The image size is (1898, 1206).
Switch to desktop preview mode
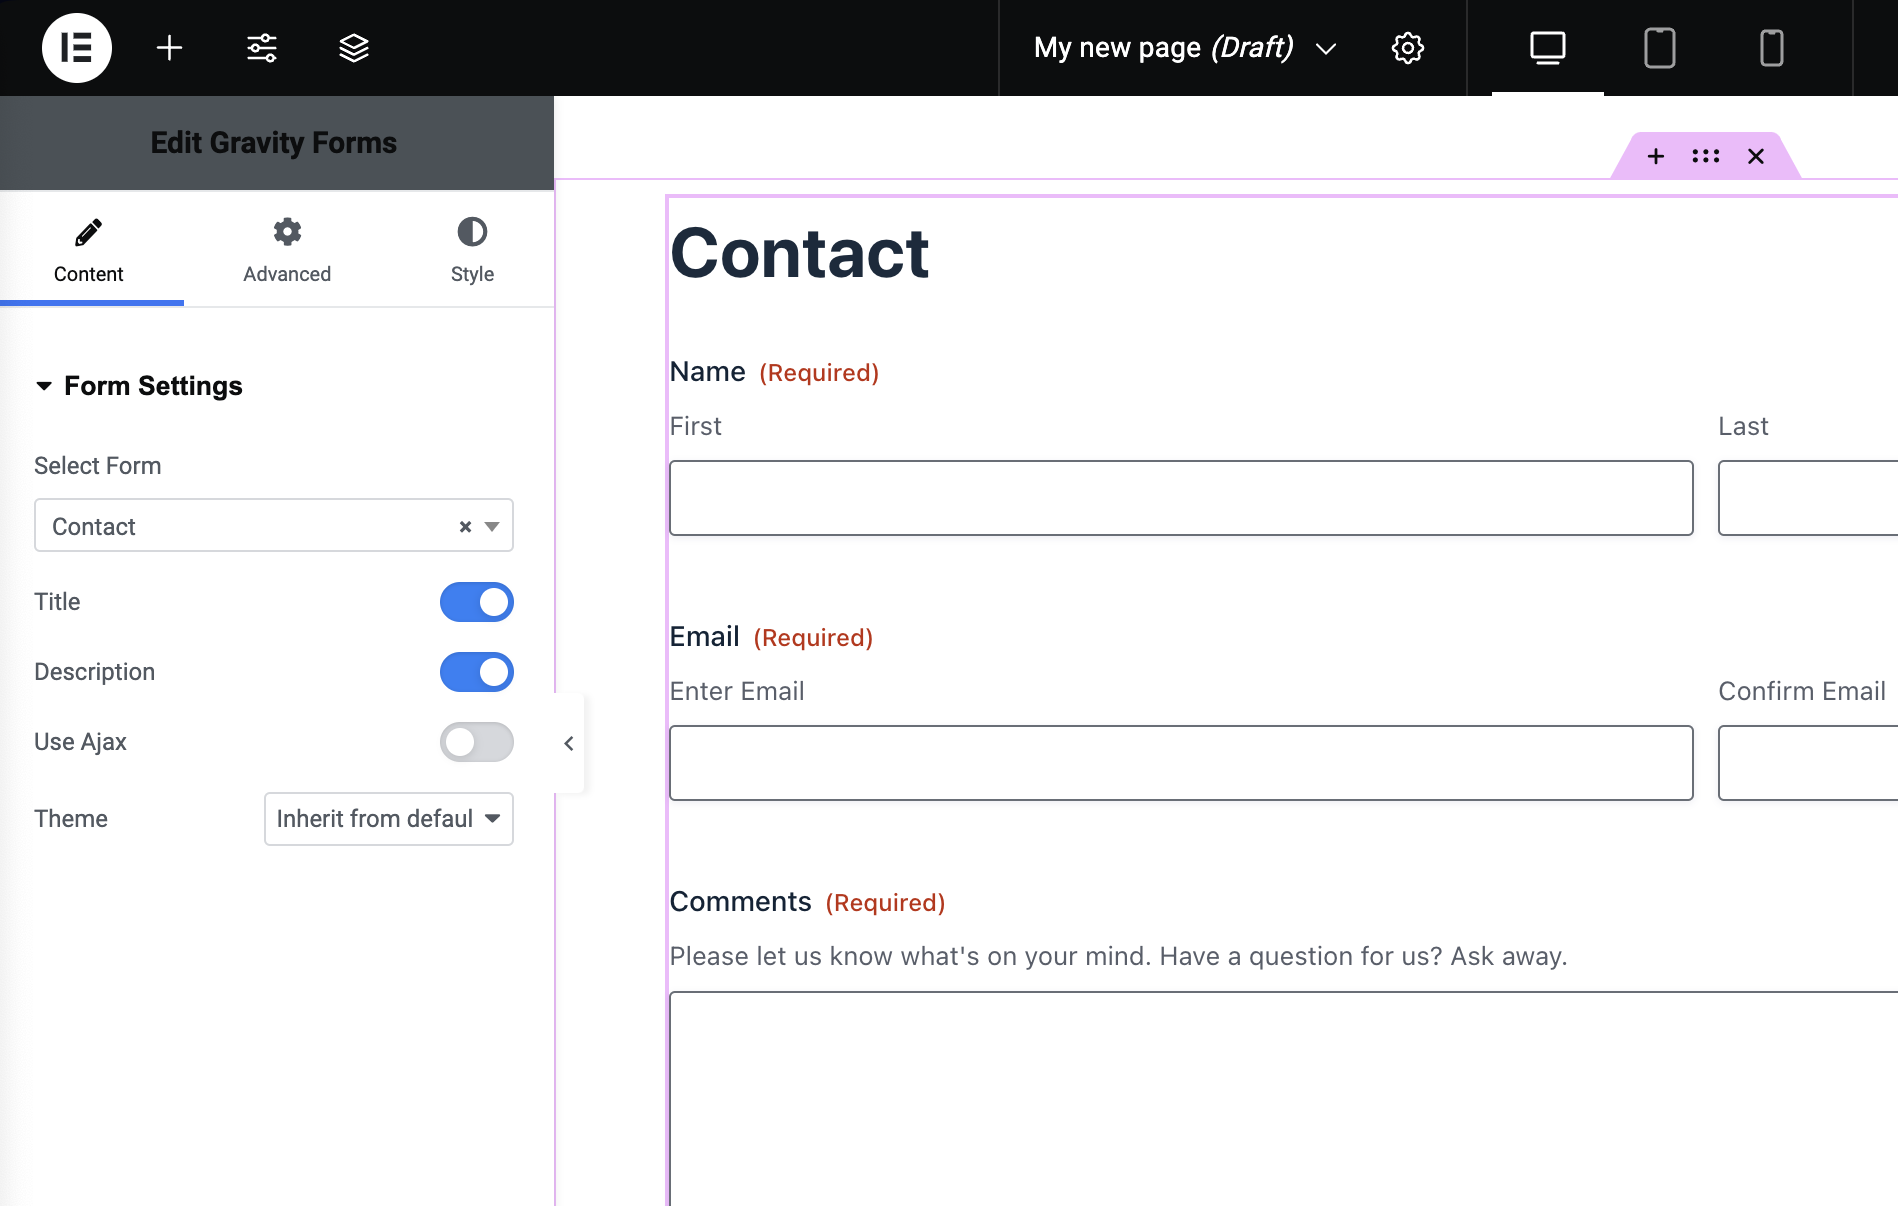click(x=1547, y=48)
